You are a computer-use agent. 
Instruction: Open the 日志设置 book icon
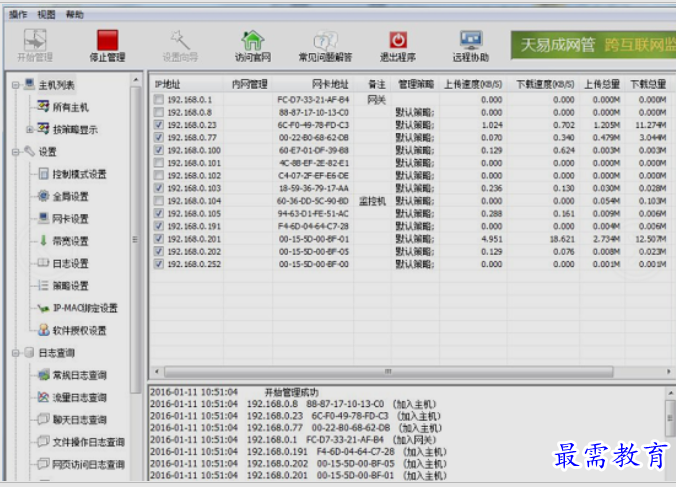[x=43, y=262]
